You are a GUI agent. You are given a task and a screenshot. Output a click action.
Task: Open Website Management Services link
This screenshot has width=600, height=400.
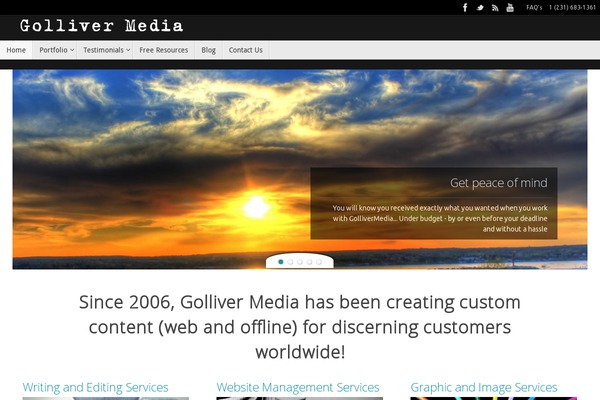coord(298,387)
